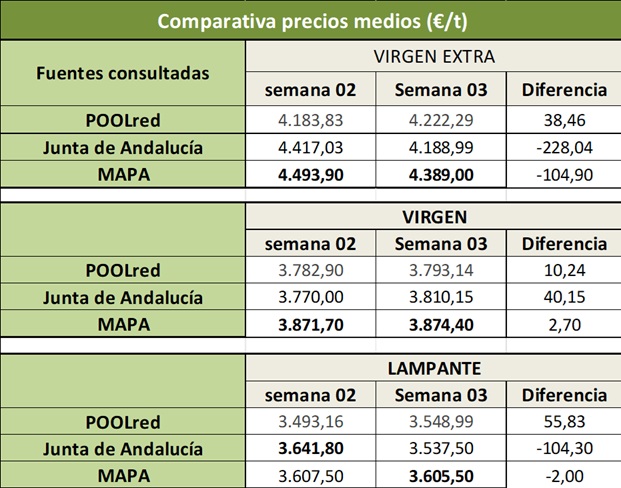Click the 'VIRGEN EXTRA' section header
The width and height of the screenshot is (621, 488).
click(x=433, y=56)
